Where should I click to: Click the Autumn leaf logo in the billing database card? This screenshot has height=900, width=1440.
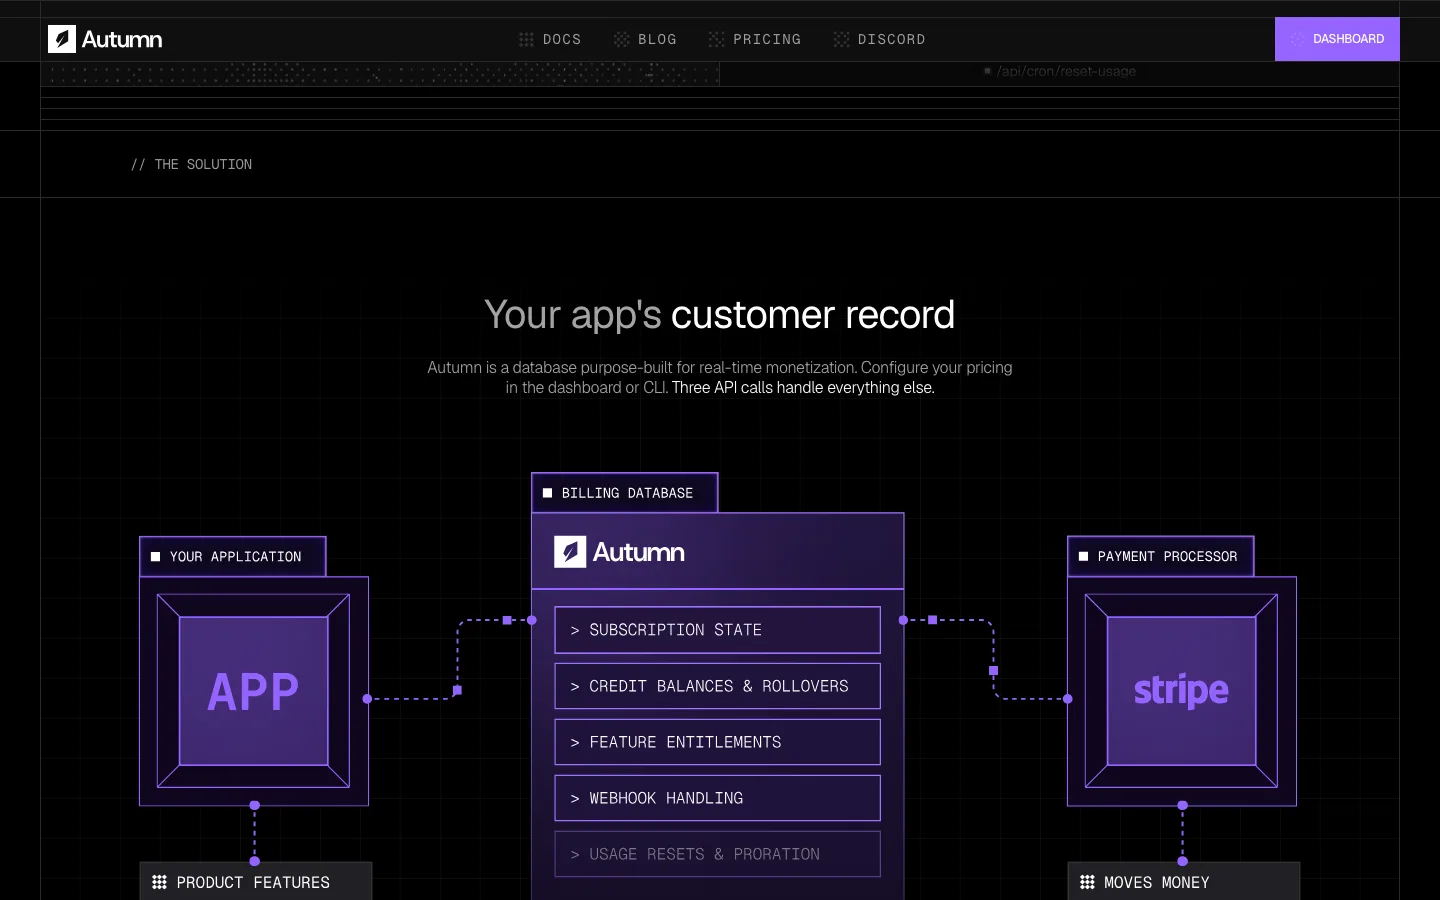pos(570,552)
